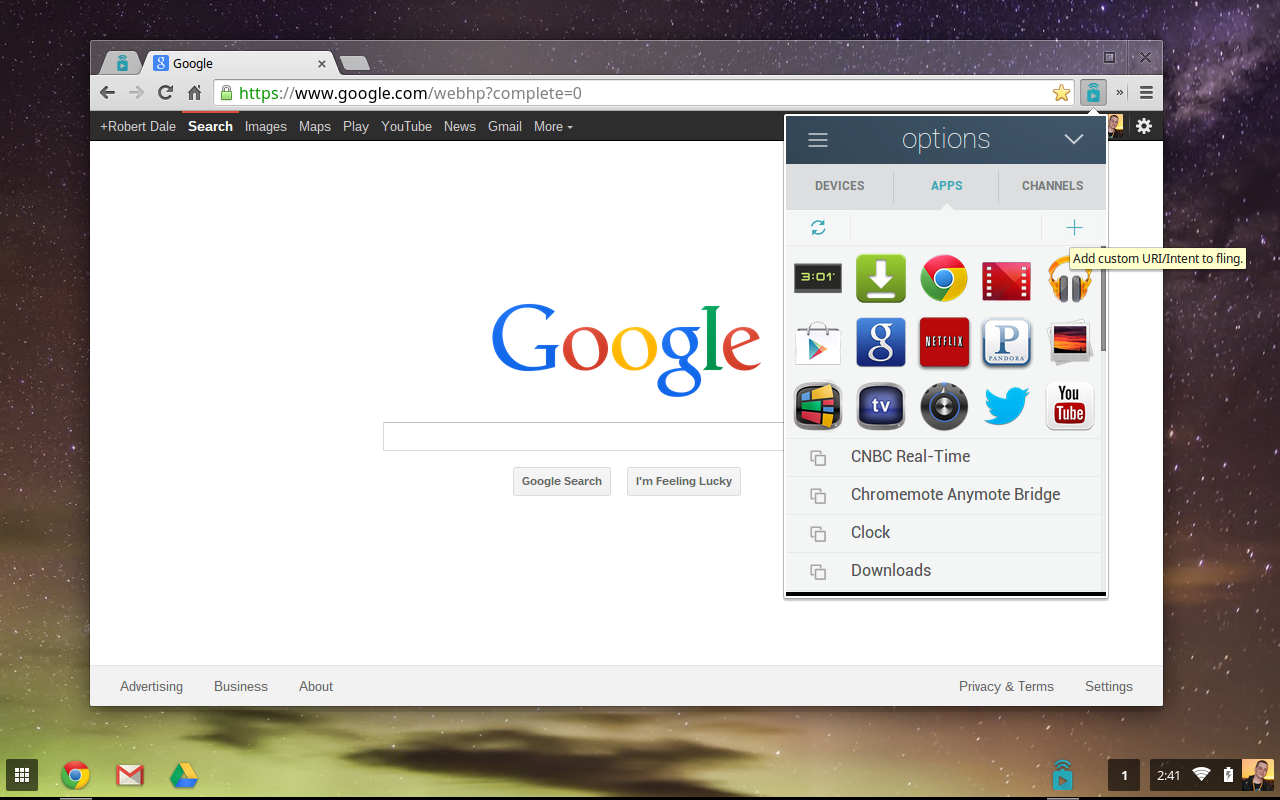Bookmark this page with the star icon

(x=1061, y=93)
